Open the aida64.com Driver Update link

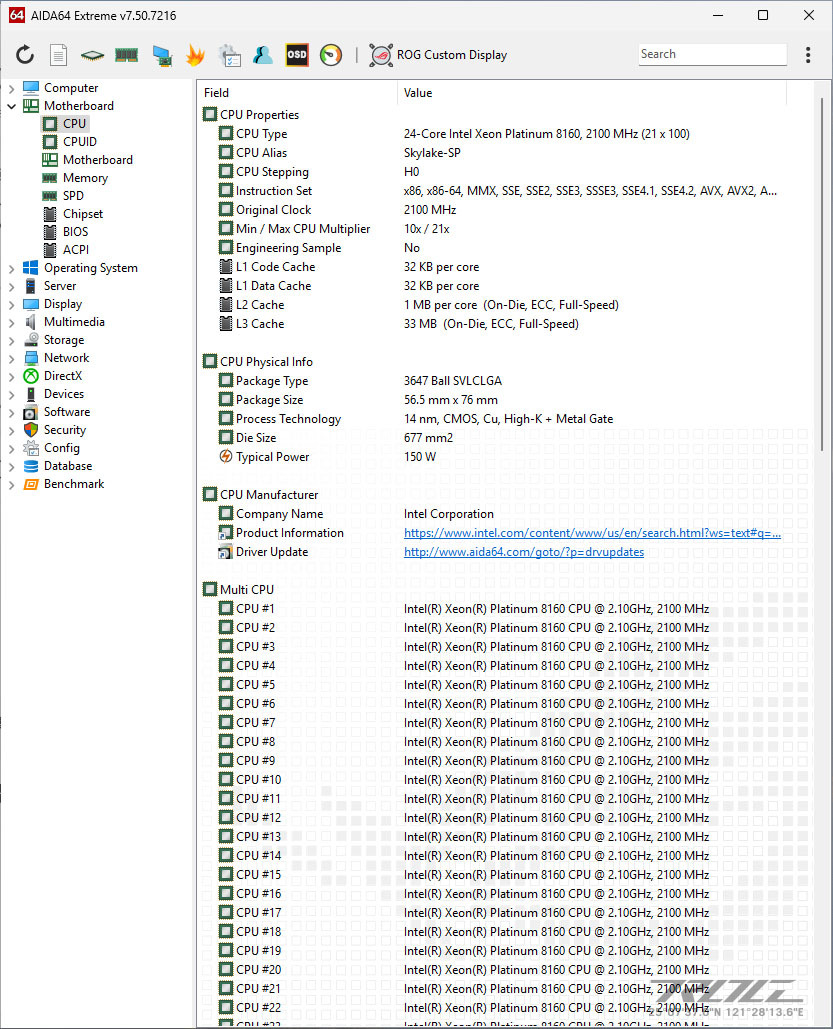tap(524, 552)
